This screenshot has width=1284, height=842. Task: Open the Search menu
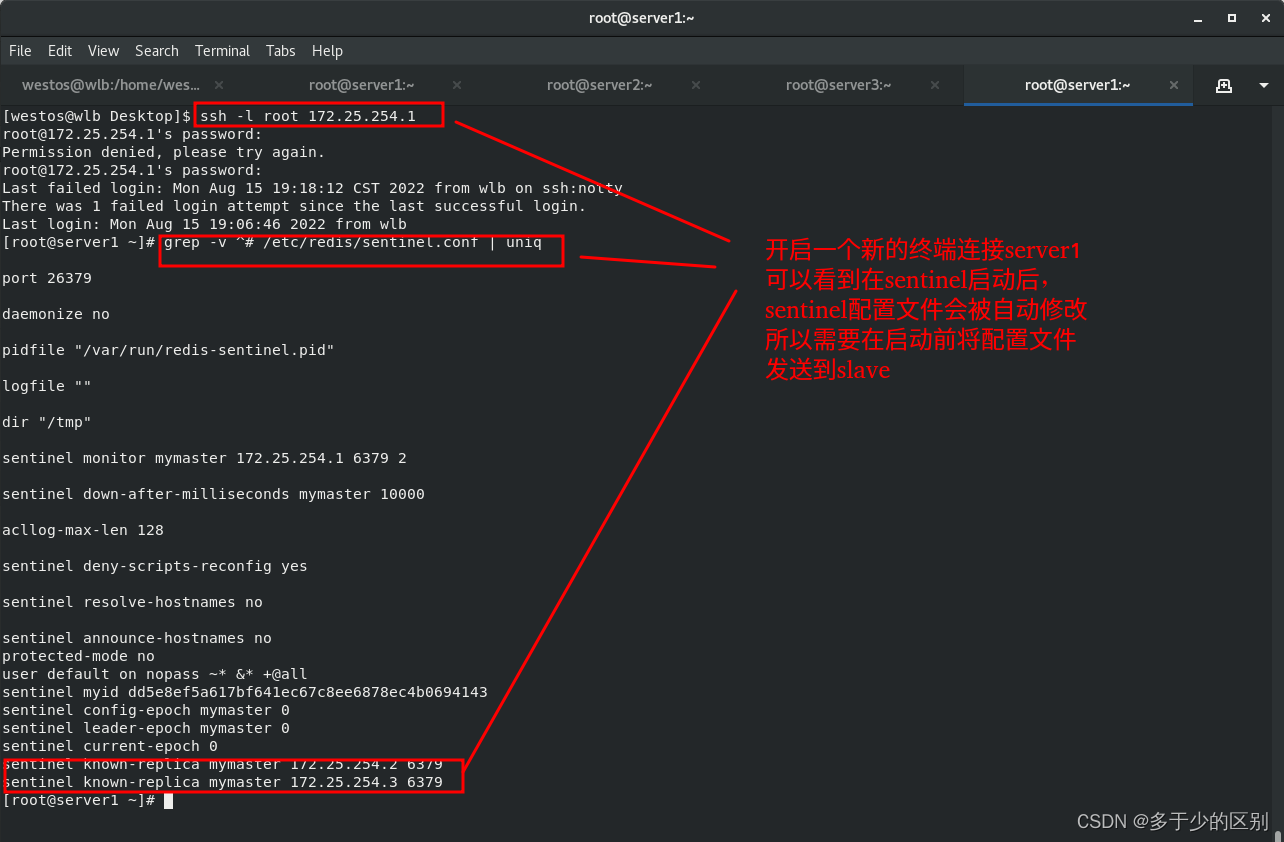point(157,51)
